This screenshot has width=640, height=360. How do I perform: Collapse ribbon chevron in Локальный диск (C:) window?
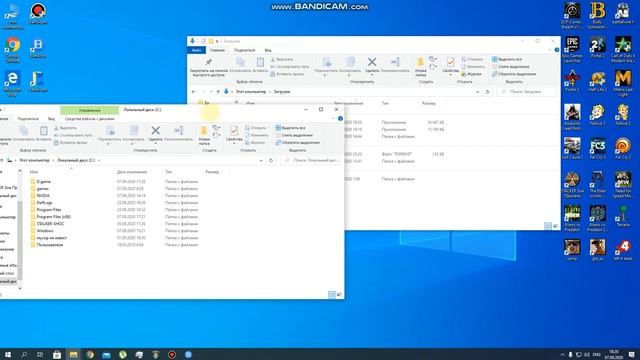[x=333, y=118]
